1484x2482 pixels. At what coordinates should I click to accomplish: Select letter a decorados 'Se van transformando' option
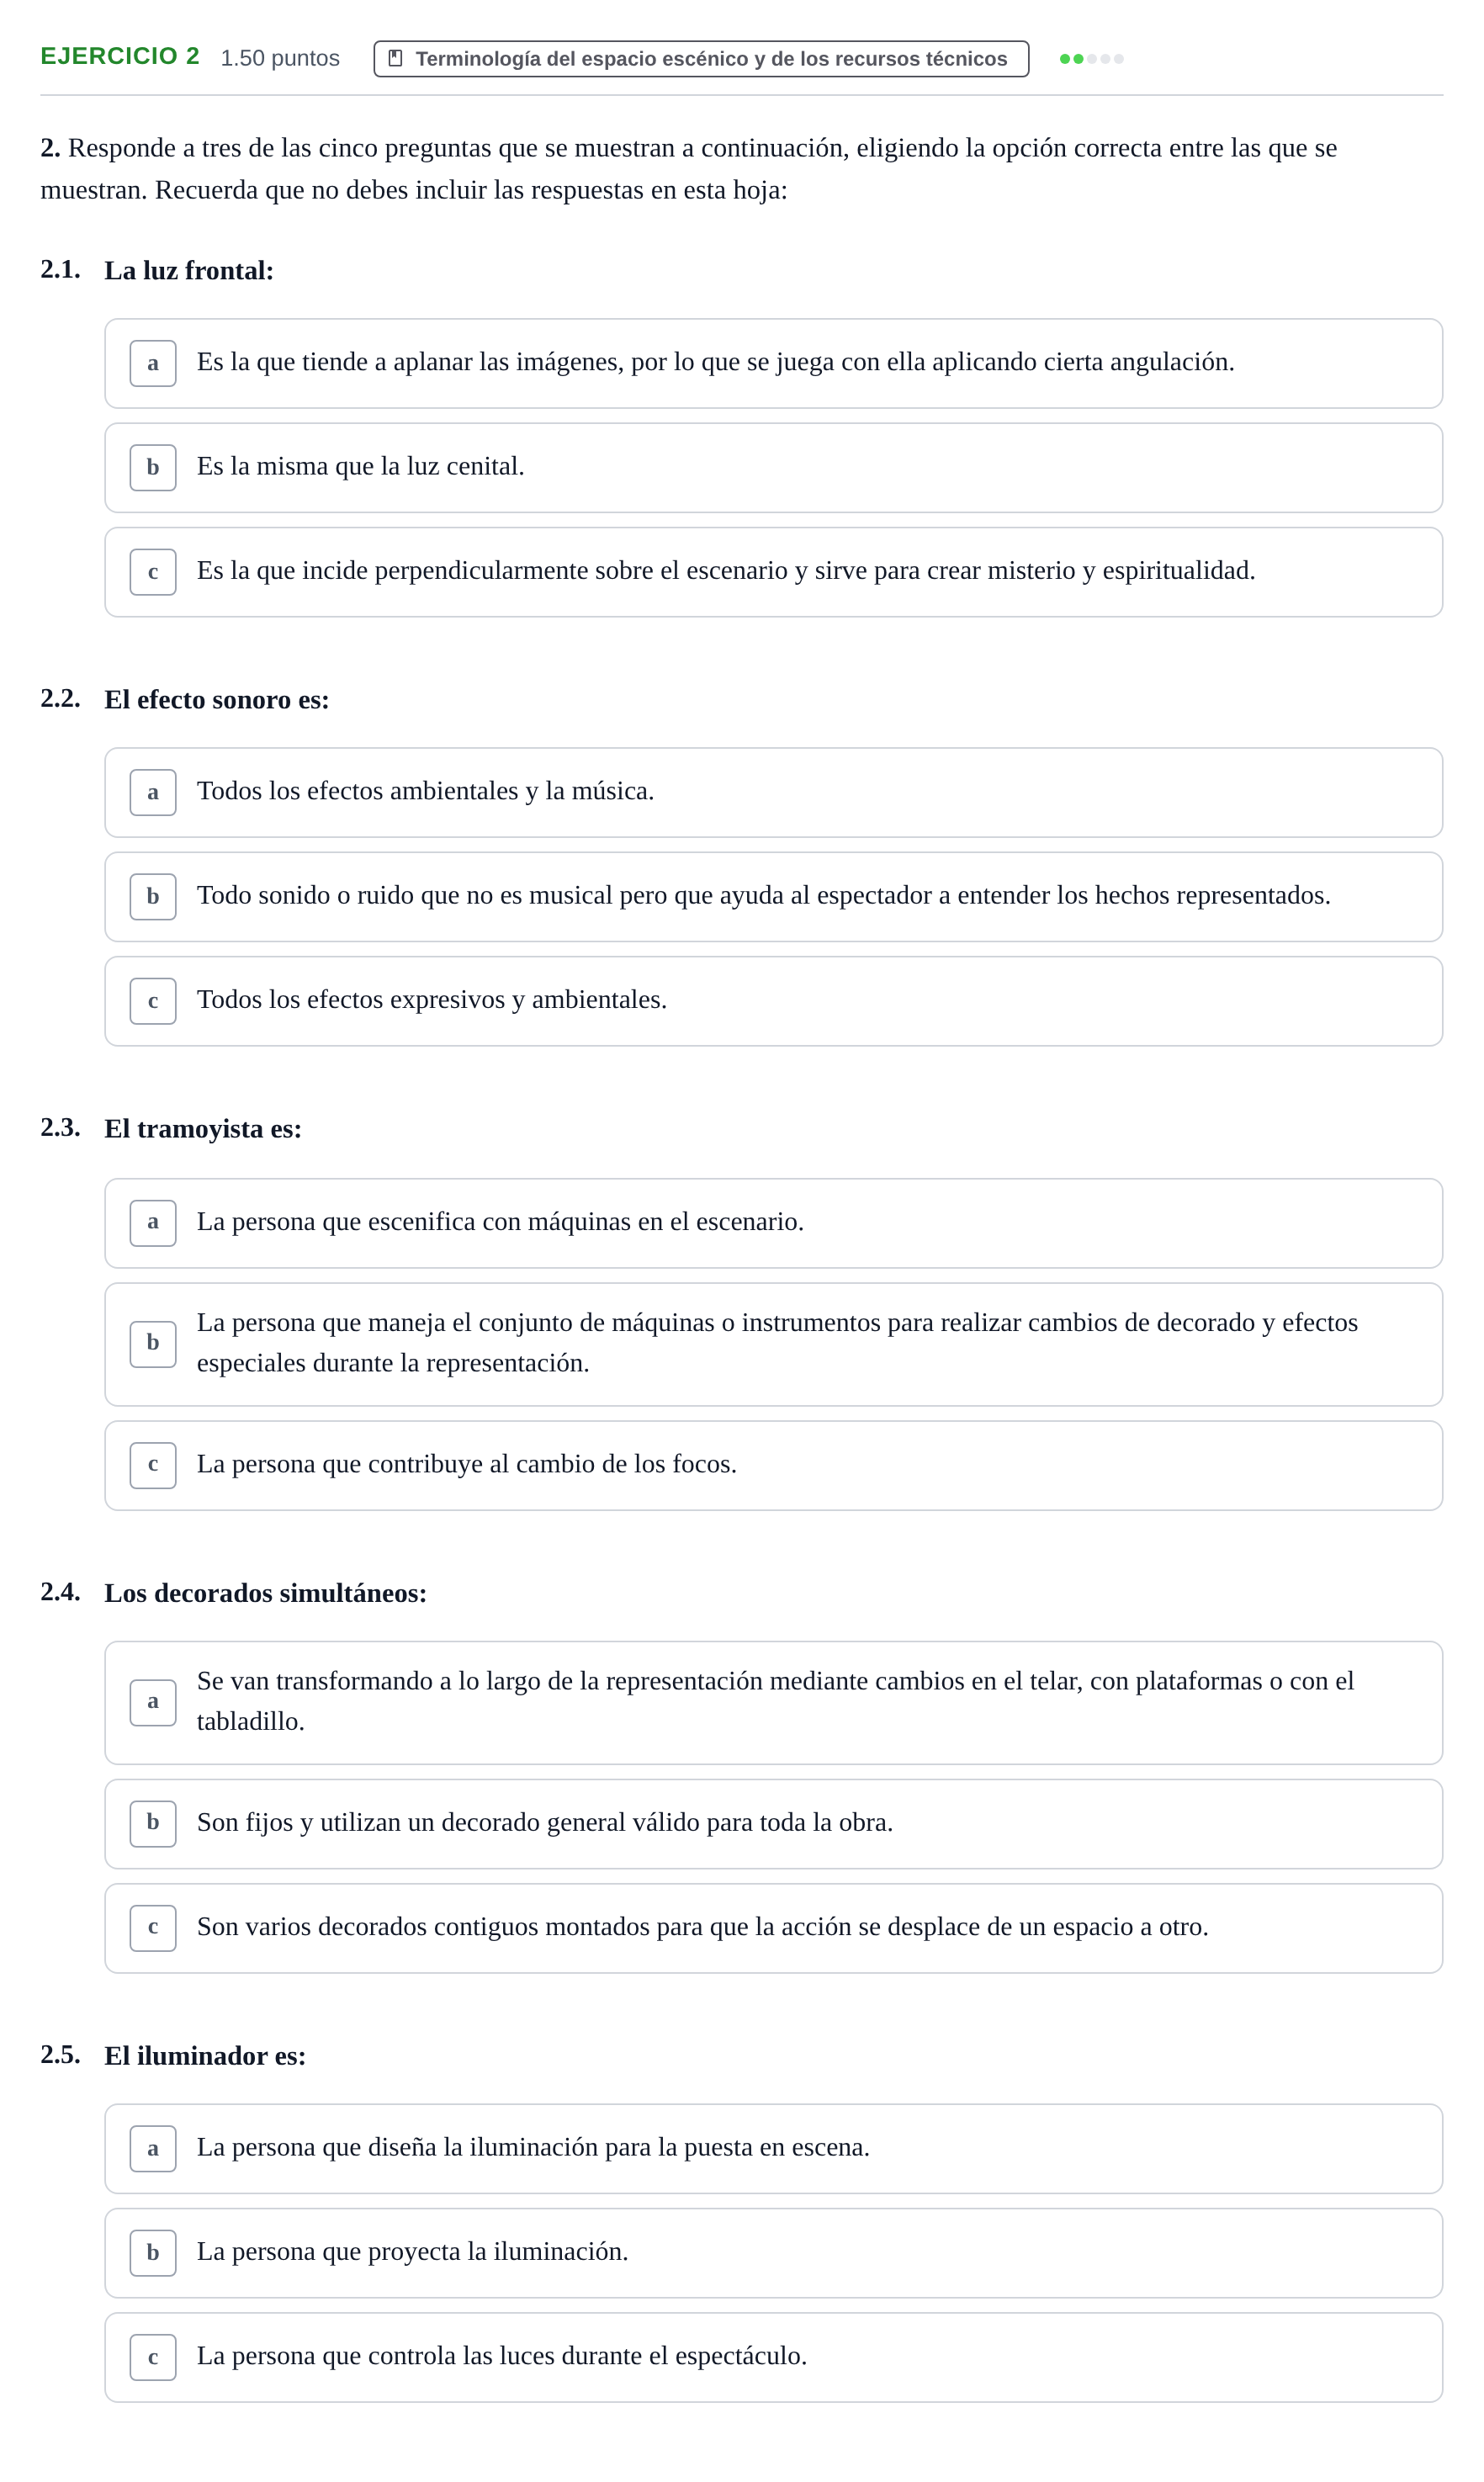click(x=773, y=1702)
